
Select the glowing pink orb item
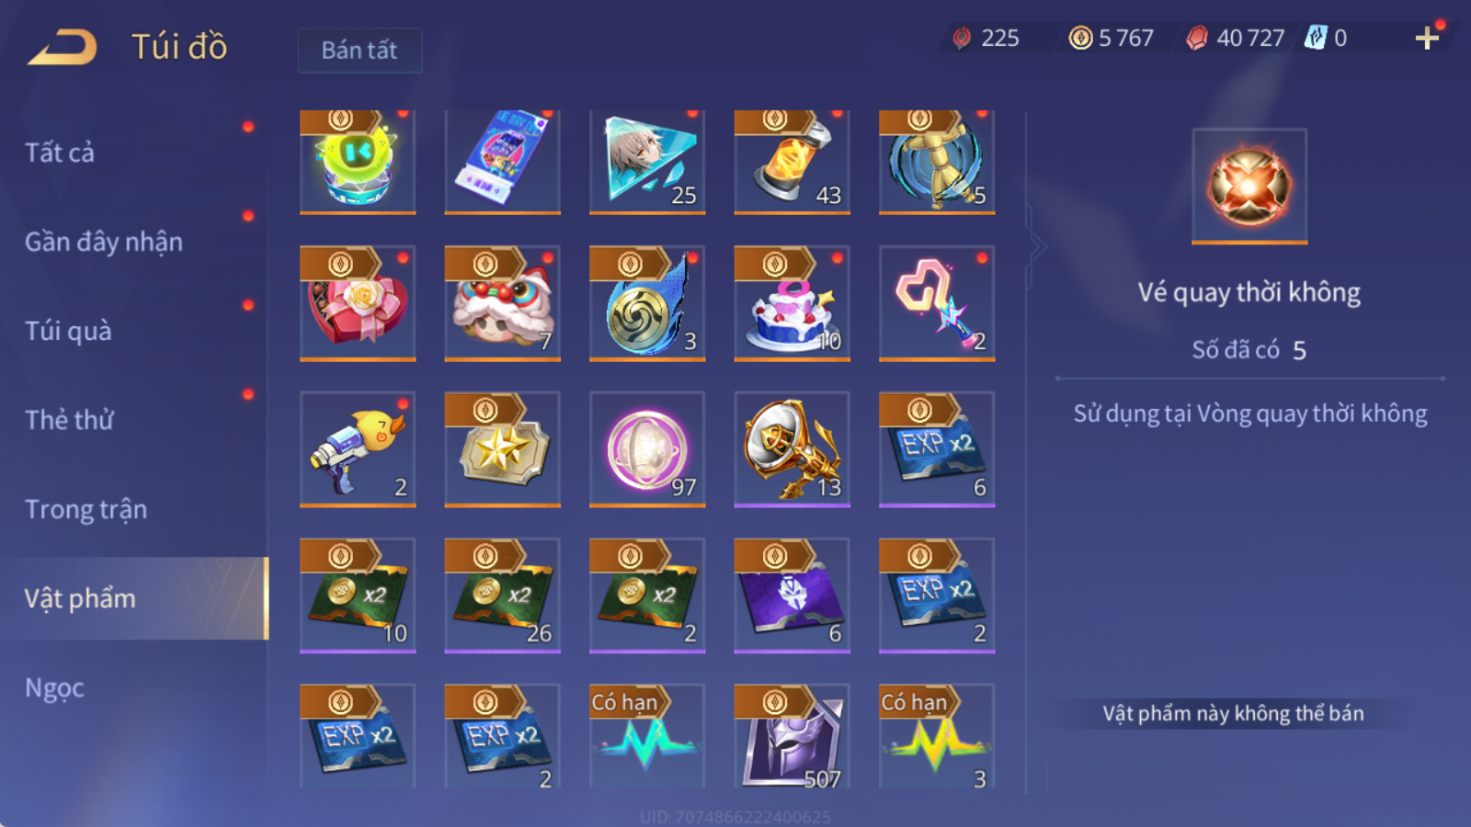point(647,449)
